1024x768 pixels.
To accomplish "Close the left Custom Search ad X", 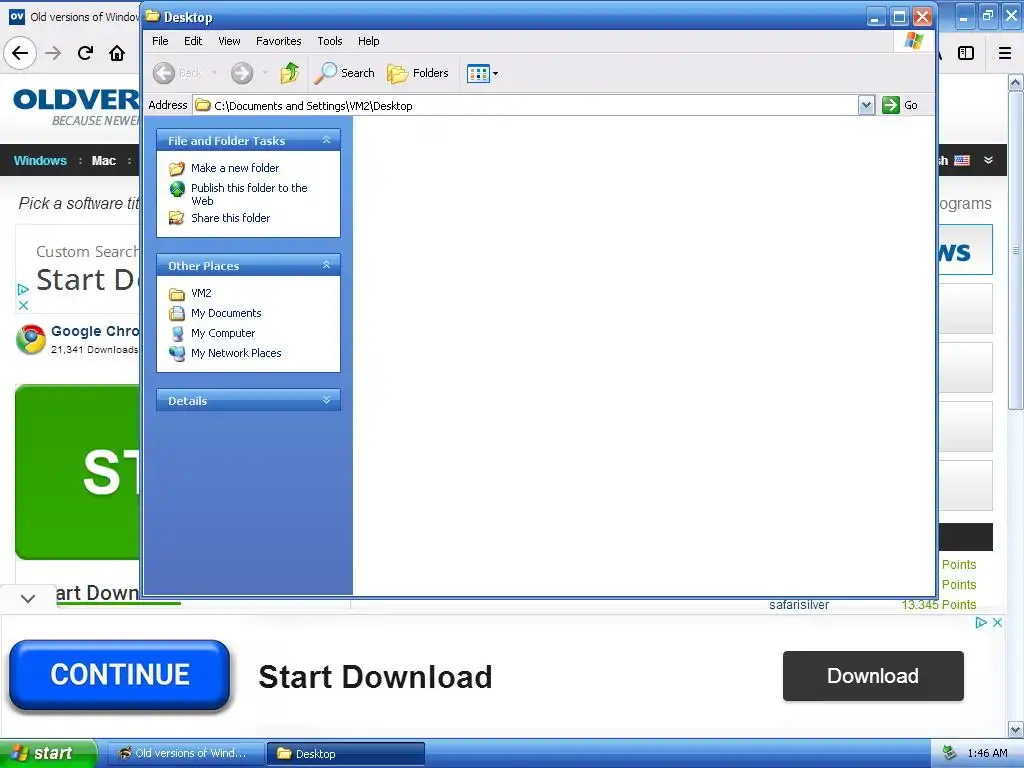I will pyautogui.click(x=24, y=305).
